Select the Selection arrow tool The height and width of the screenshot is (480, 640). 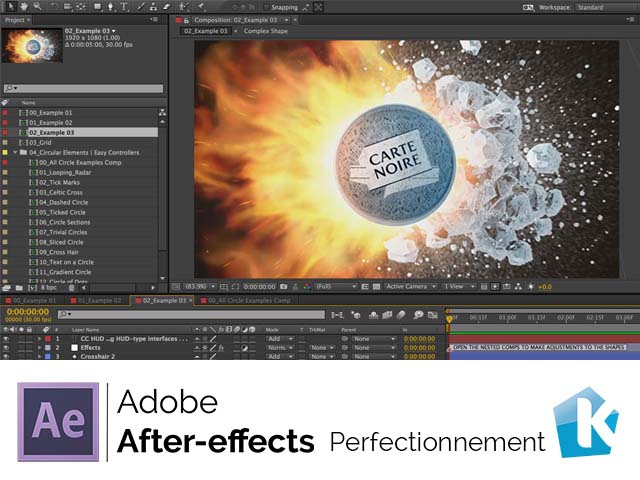10,6
